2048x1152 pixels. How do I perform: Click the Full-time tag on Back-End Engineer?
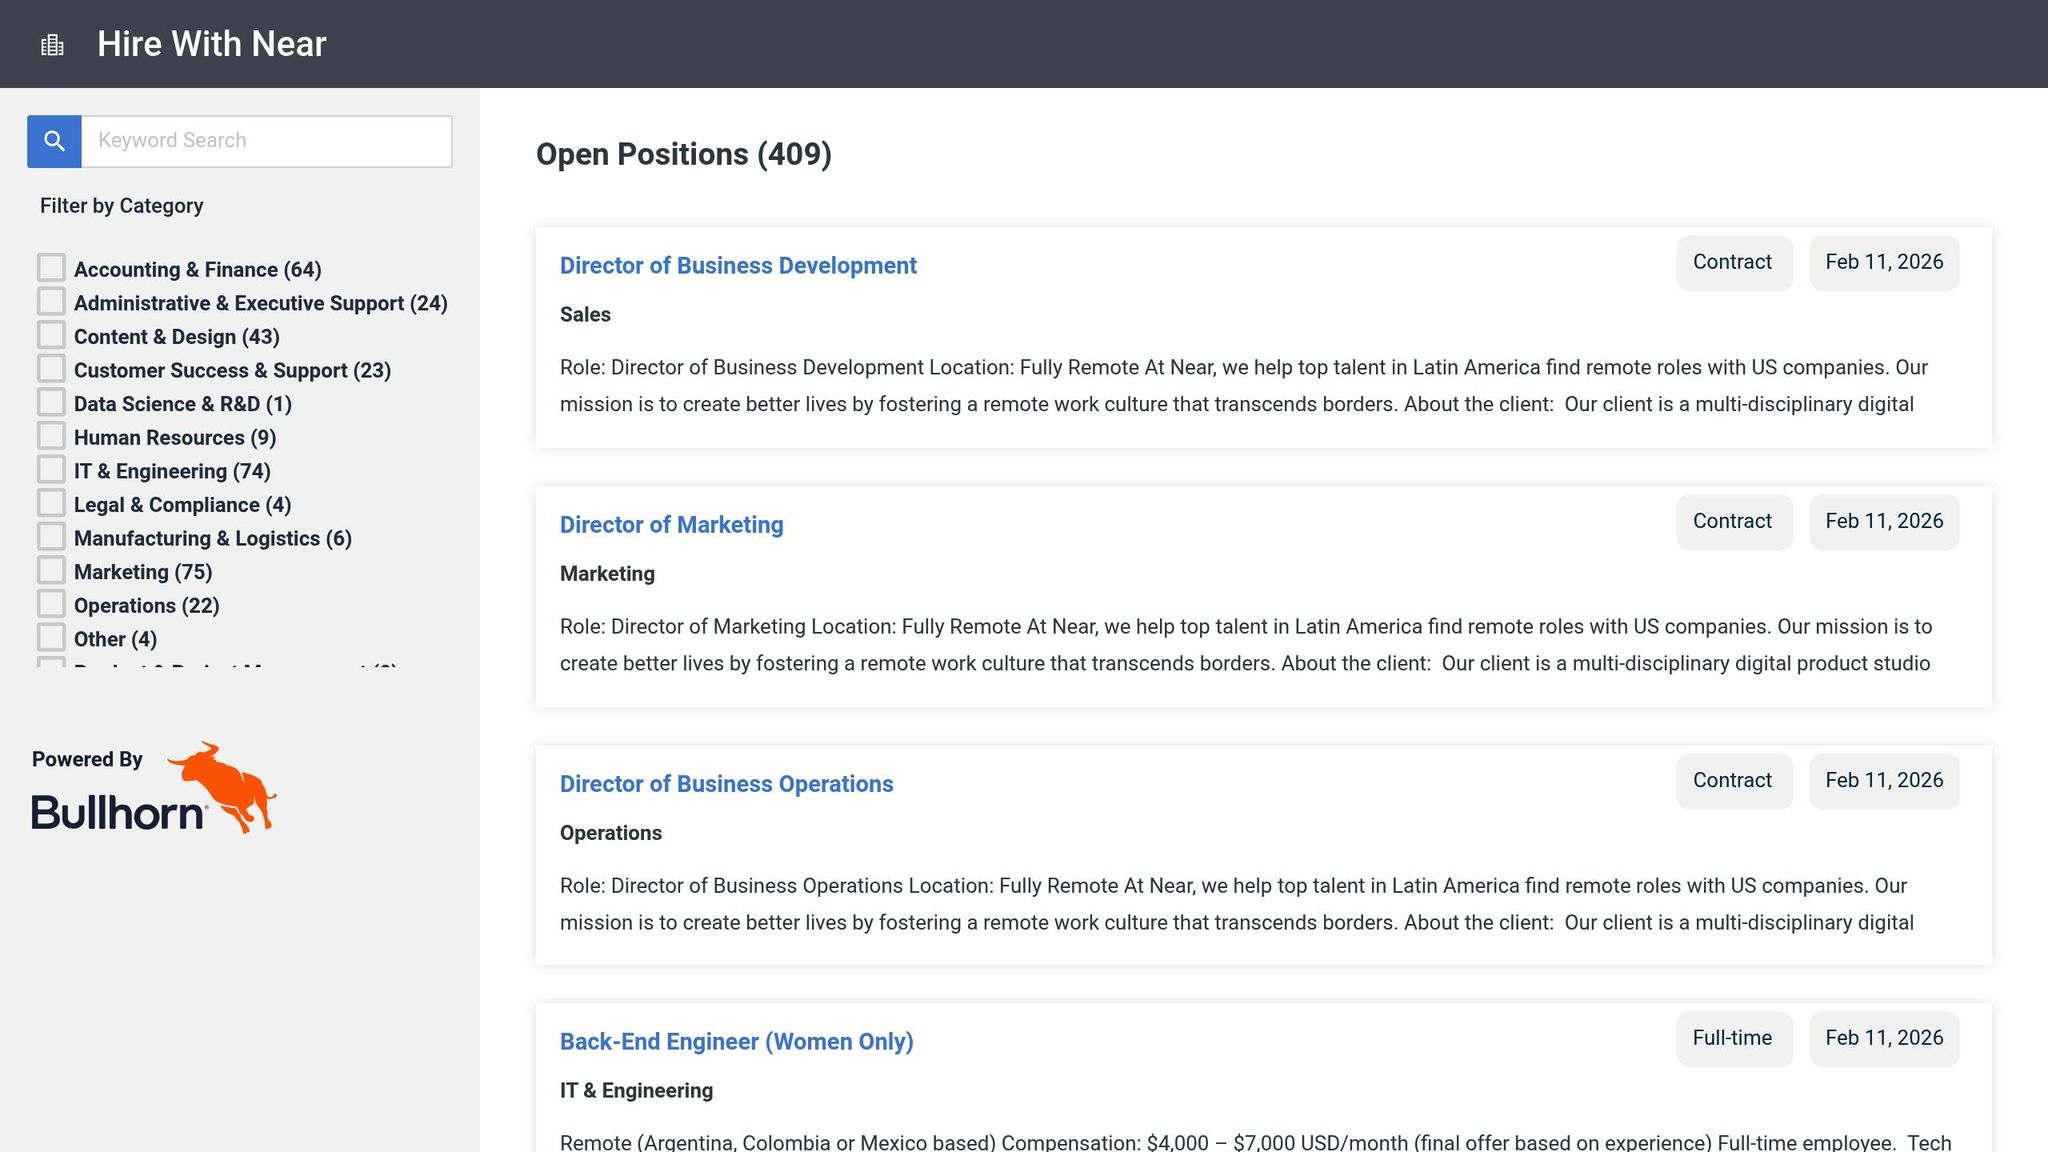pyautogui.click(x=1732, y=1039)
